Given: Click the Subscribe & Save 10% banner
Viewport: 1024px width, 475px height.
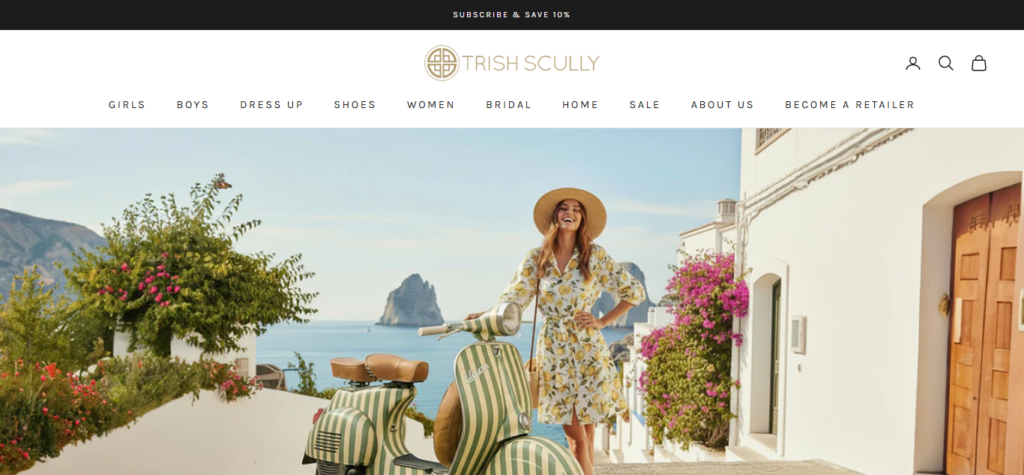Looking at the screenshot, I should point(512,14).
